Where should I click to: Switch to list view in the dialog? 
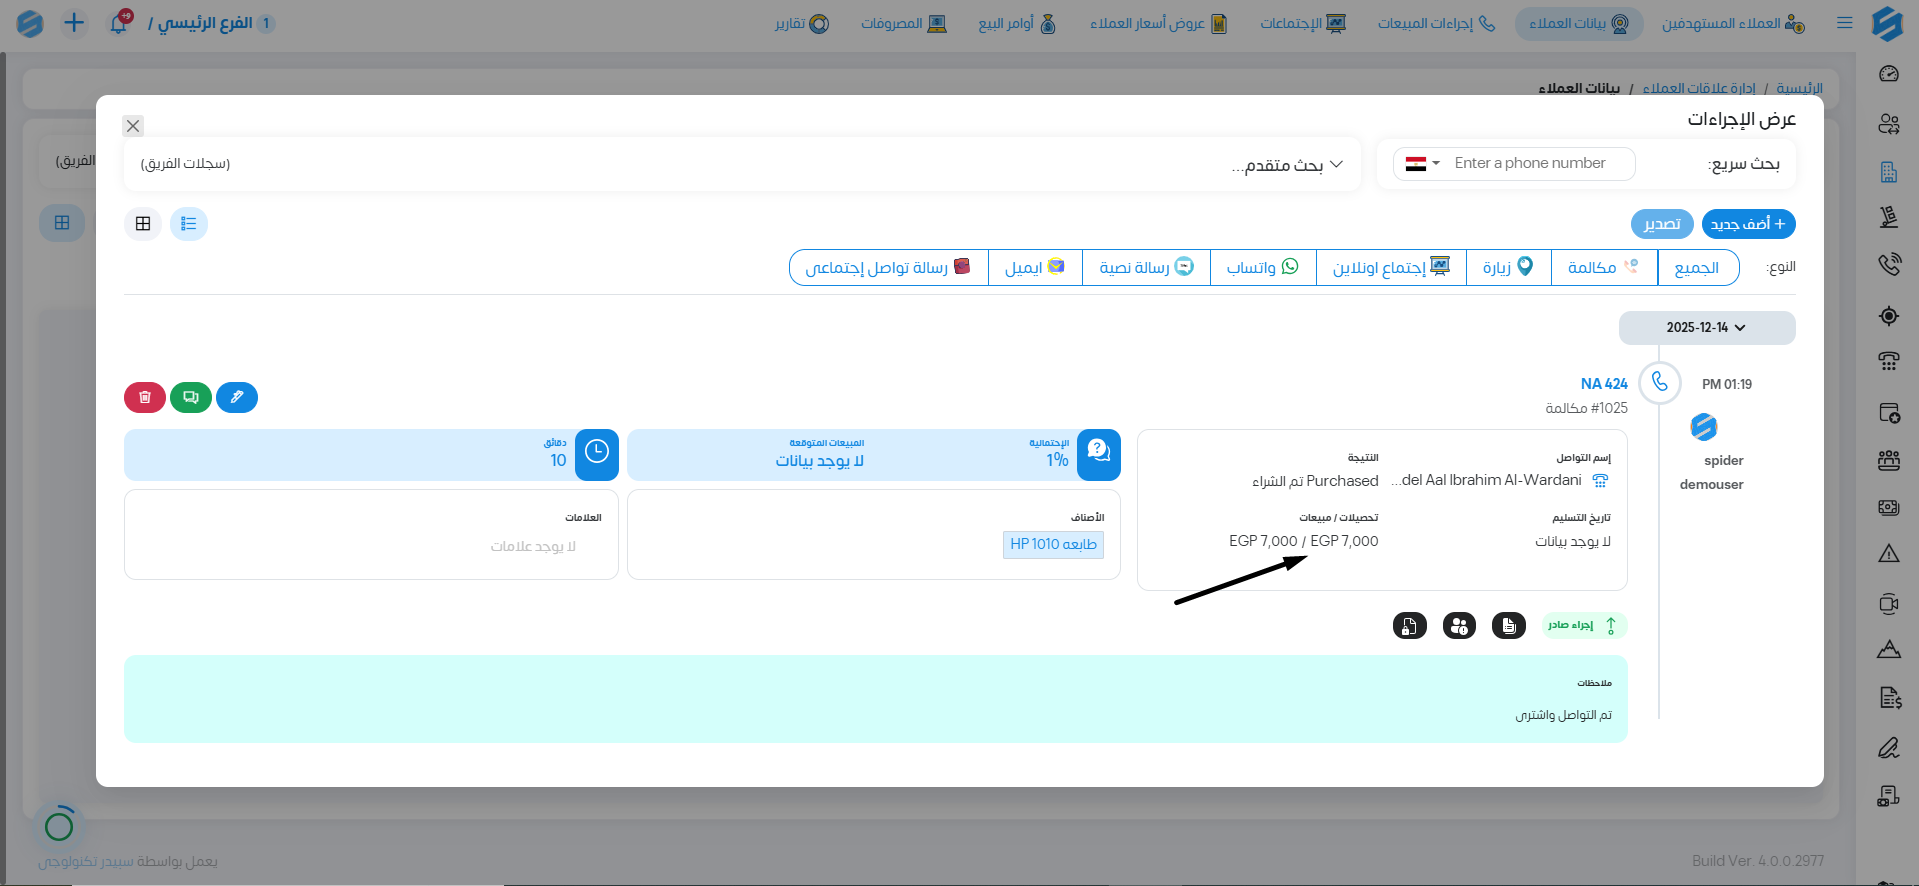(x=189, y=224)
